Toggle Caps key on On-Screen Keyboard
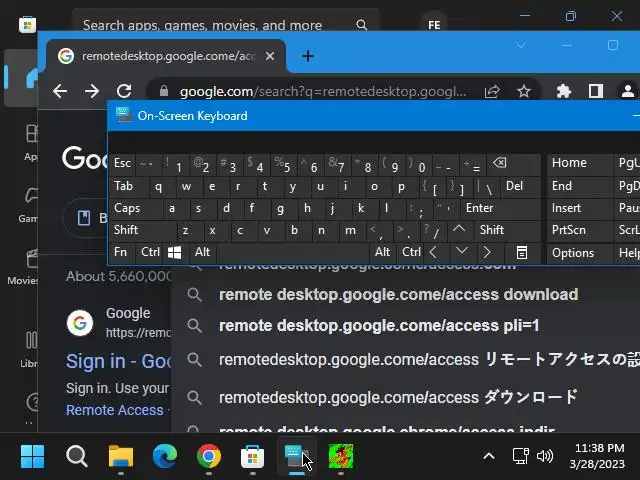The width and height of the screenshot is (640, 480). 135,208
